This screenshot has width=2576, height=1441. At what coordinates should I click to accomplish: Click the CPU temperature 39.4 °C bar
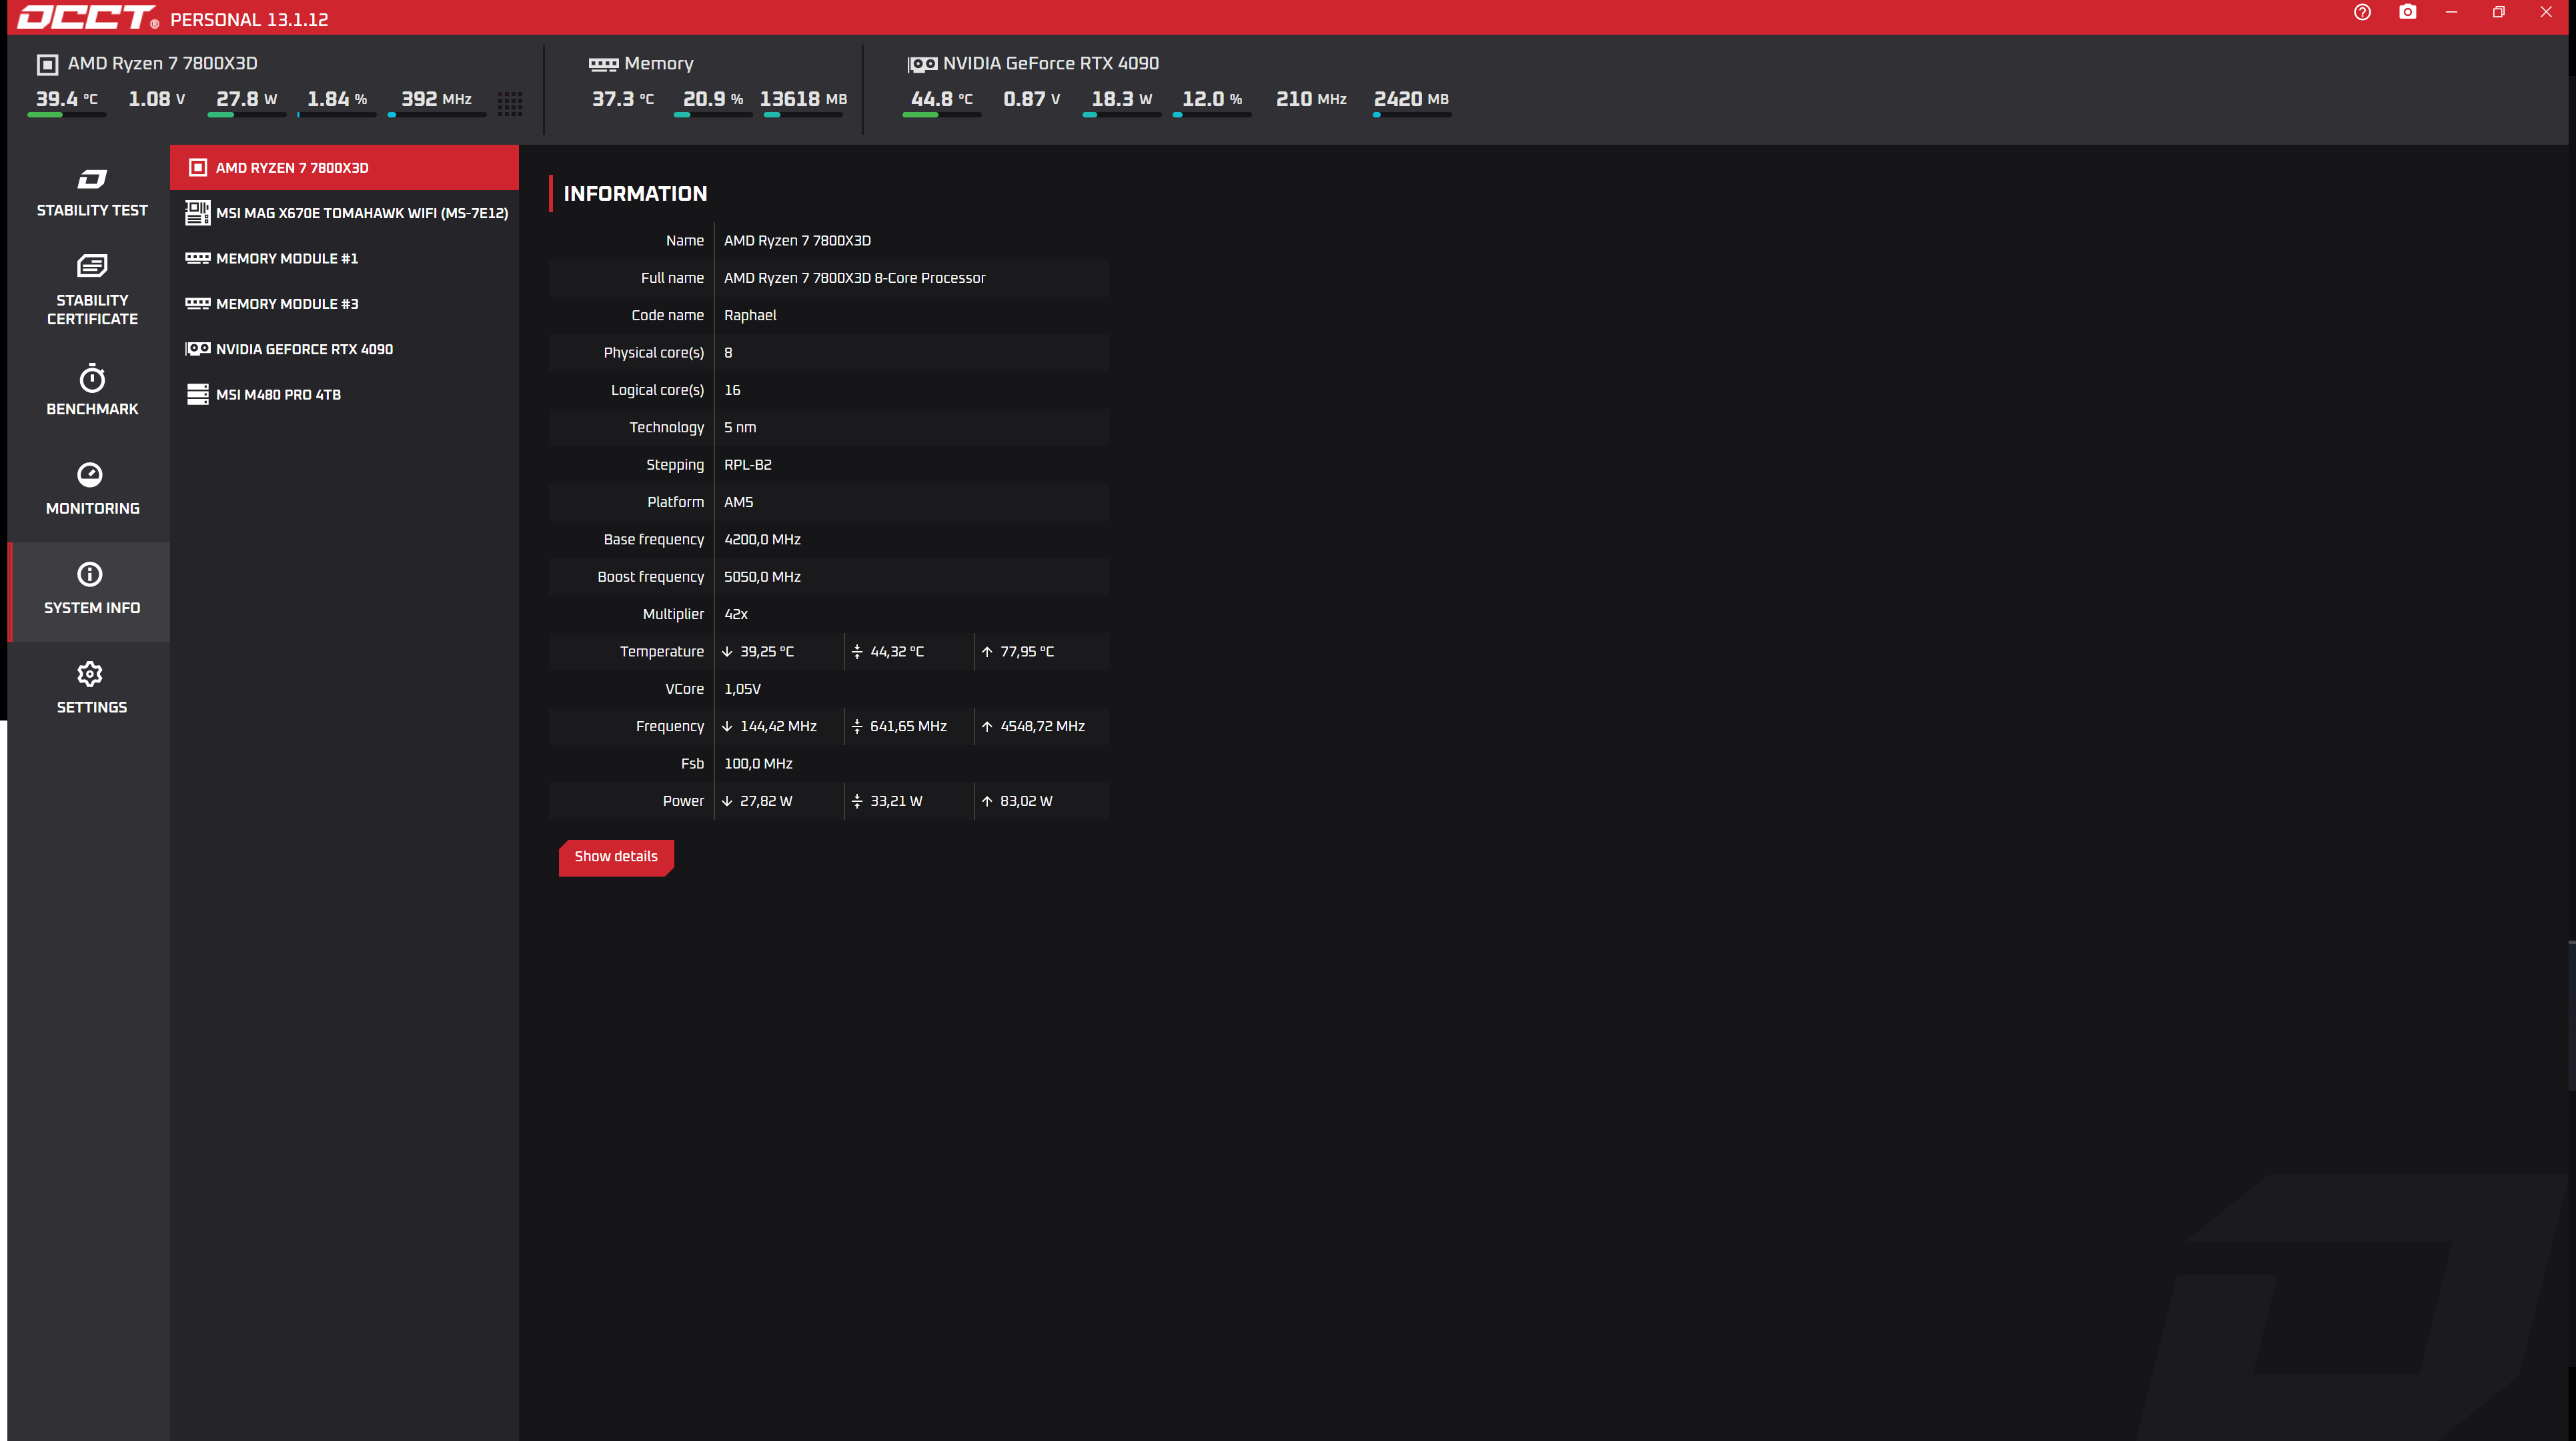click(x=67, y=115)
